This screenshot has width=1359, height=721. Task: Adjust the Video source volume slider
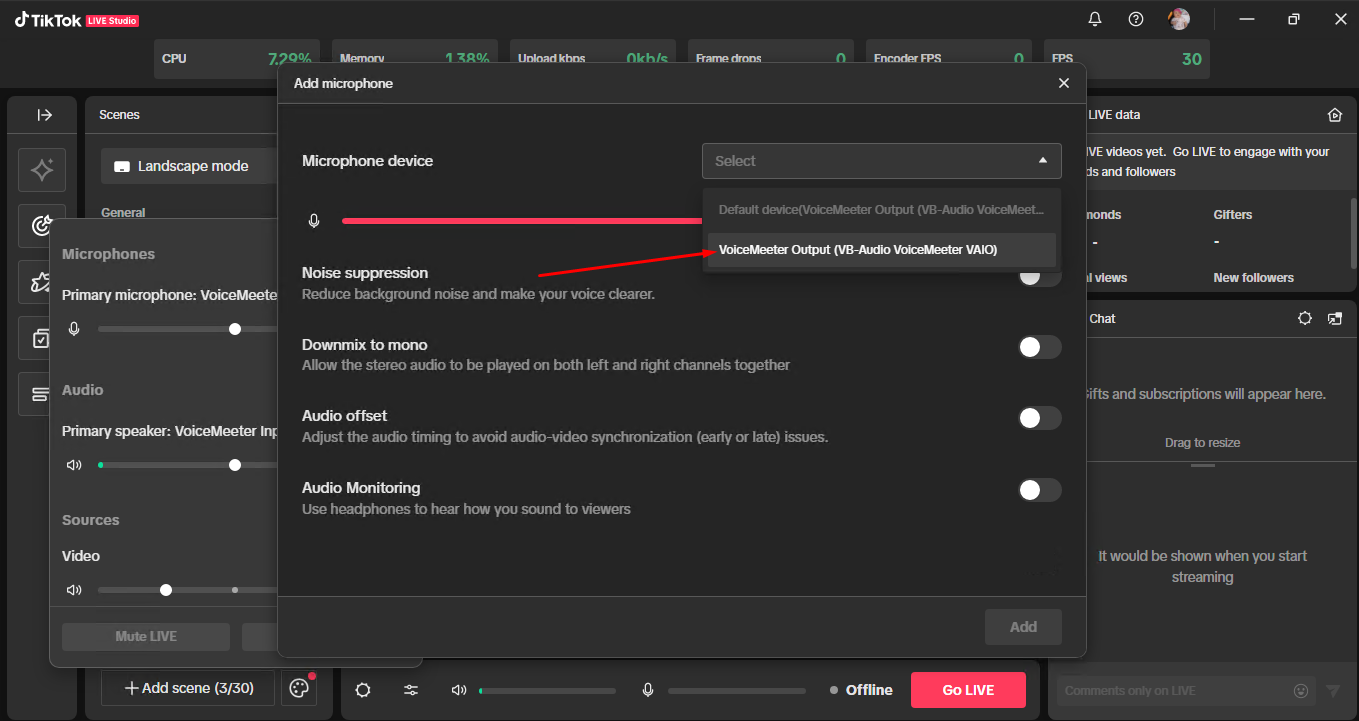point(188,590)
